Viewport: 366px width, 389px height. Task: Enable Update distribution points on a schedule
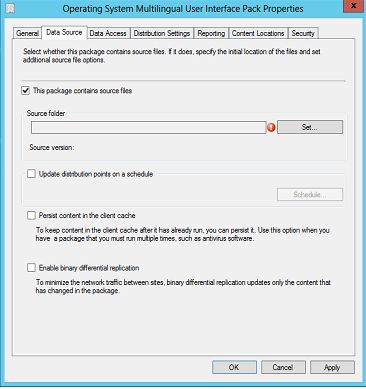click(31, 174)
